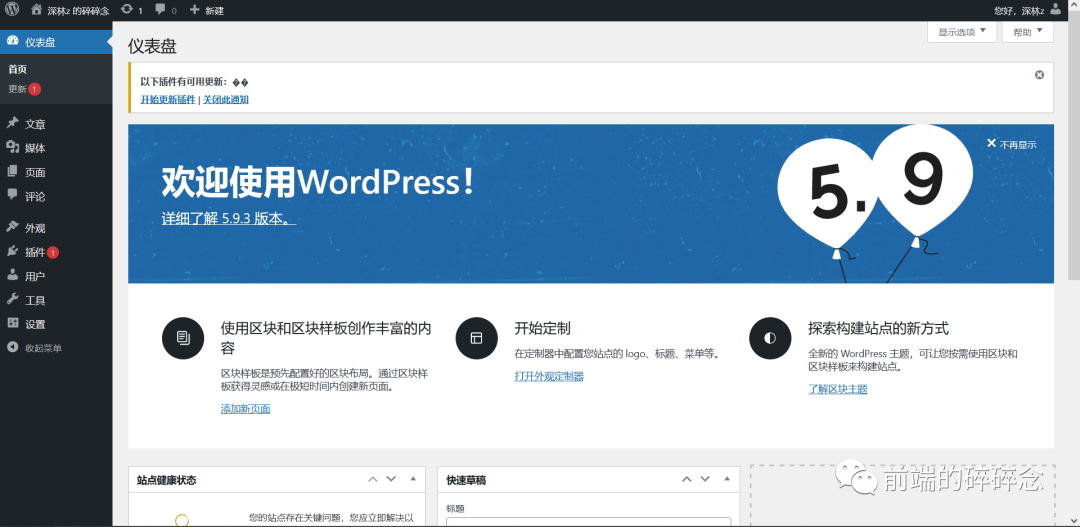
Task: Click the 打开外观定制器 link
Action: click(x=549, y=376)
